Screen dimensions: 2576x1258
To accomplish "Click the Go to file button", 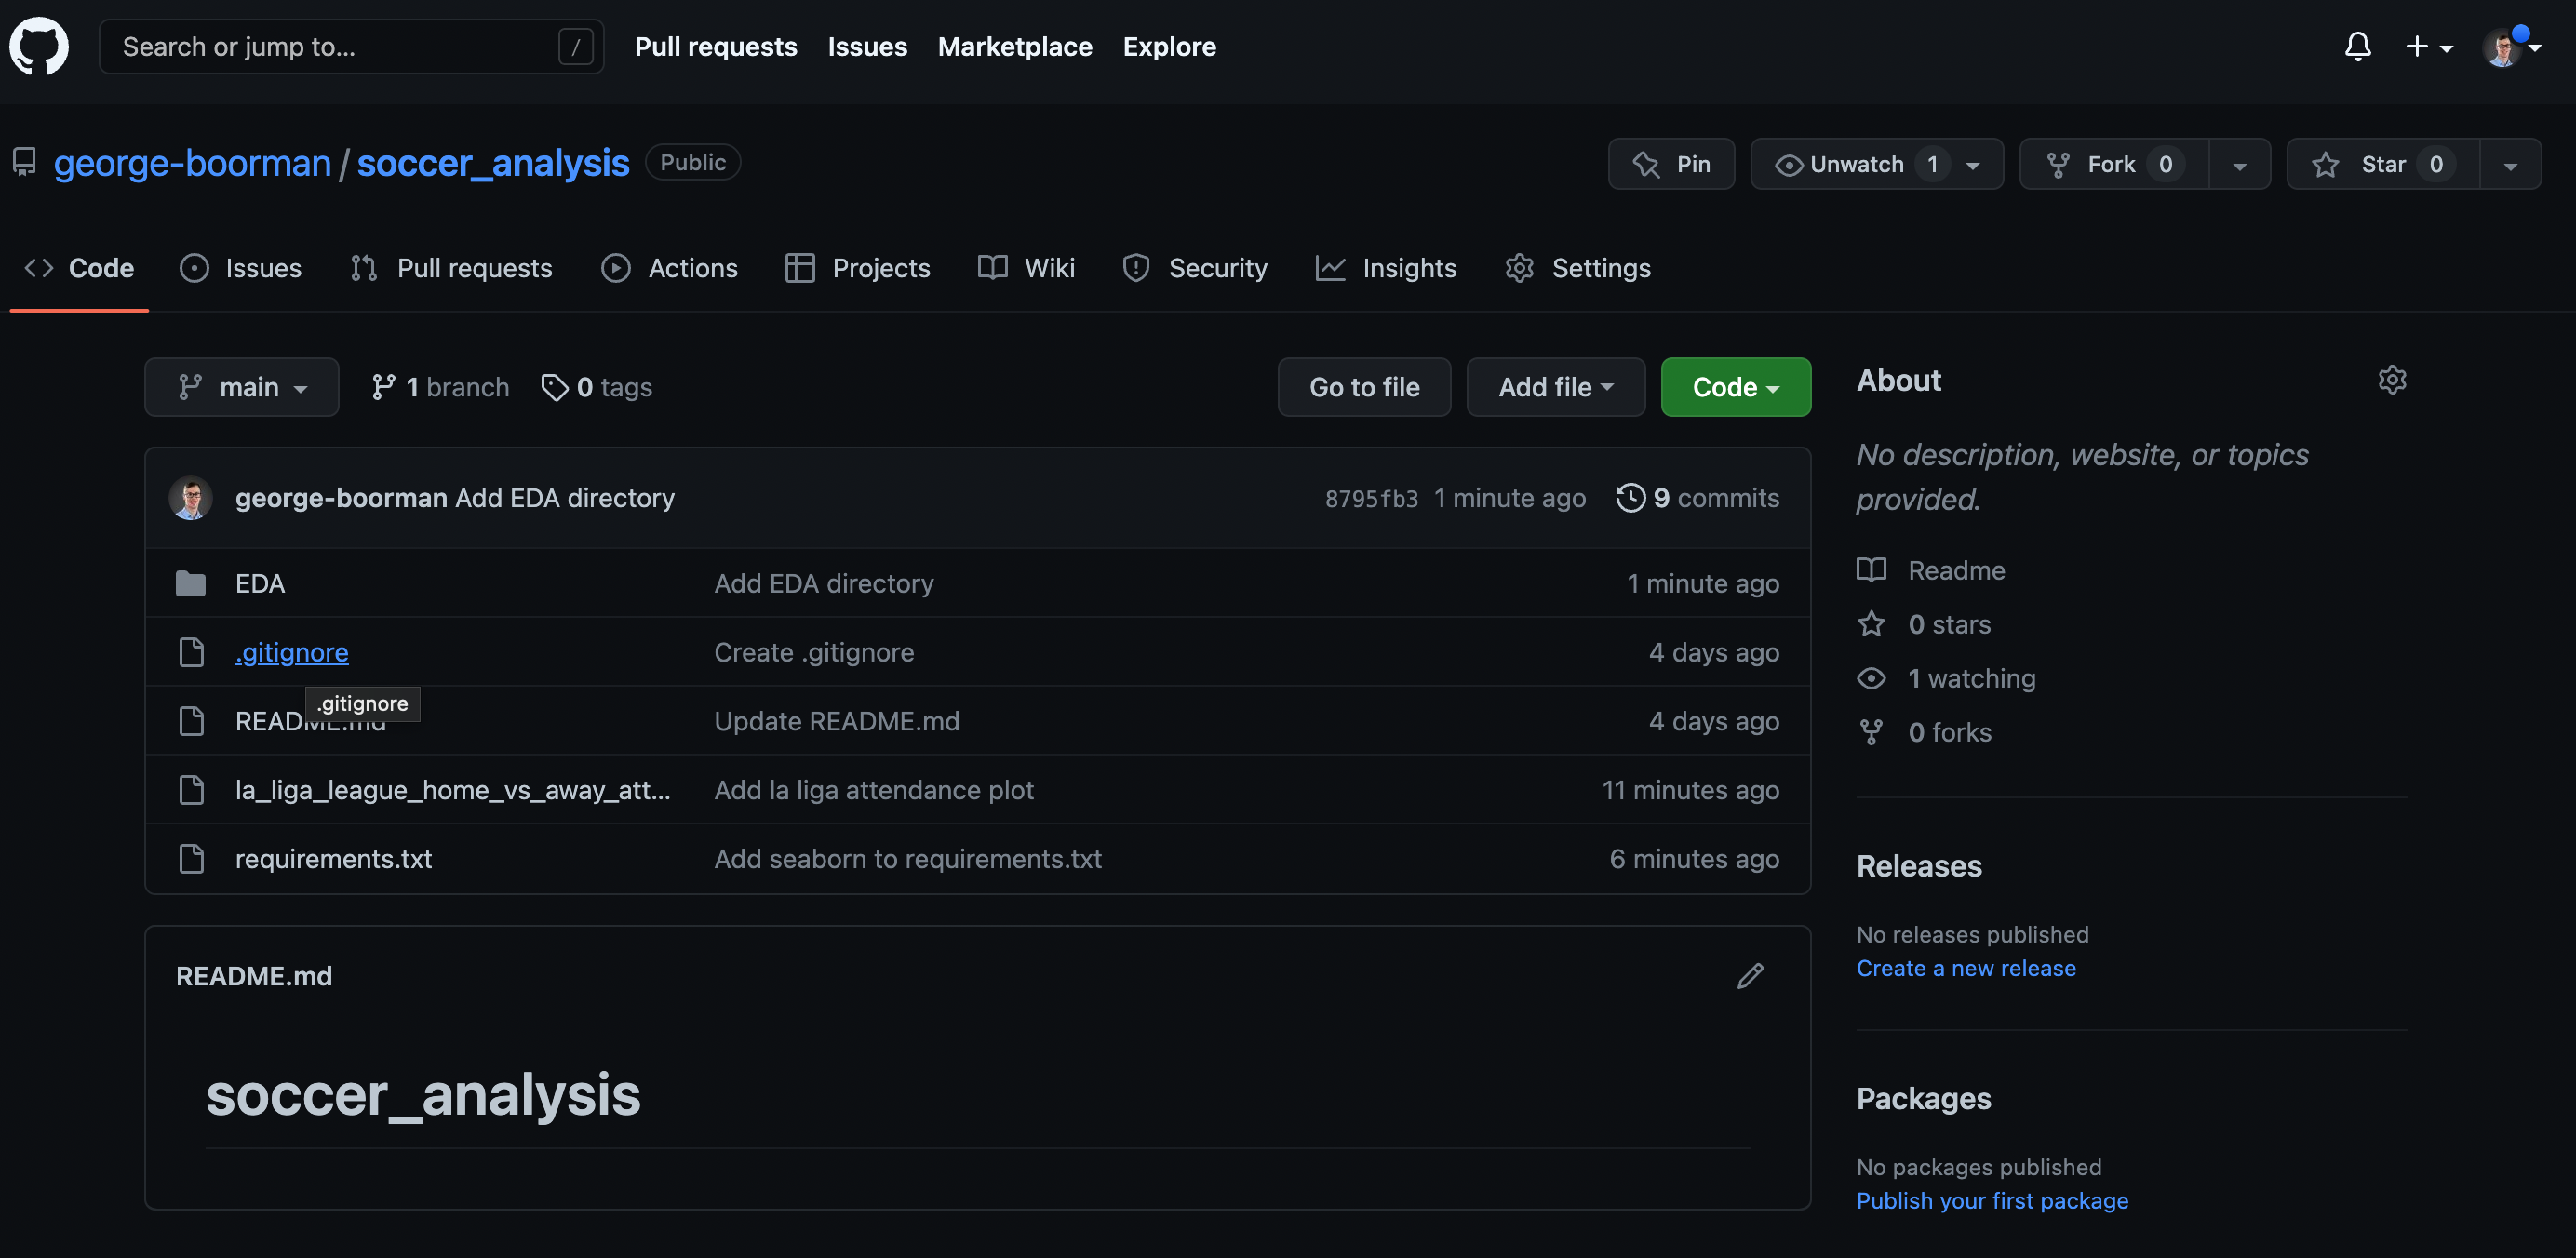I will (1364, 387).
